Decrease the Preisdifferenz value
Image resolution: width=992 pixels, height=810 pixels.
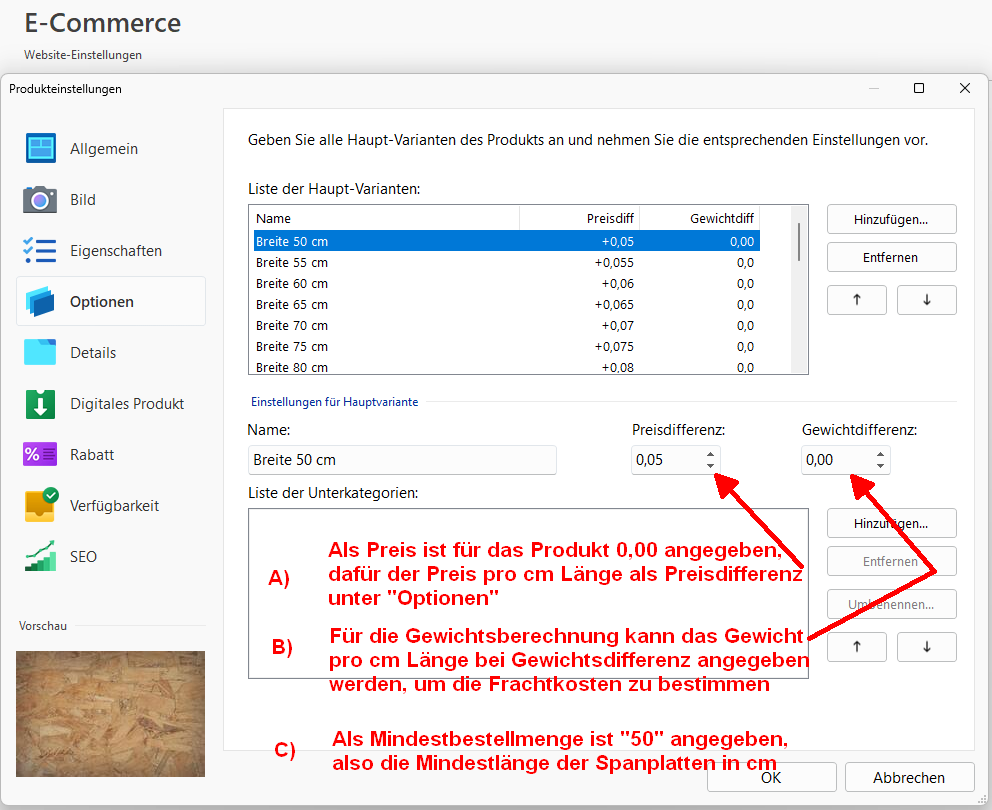(710, 466)
